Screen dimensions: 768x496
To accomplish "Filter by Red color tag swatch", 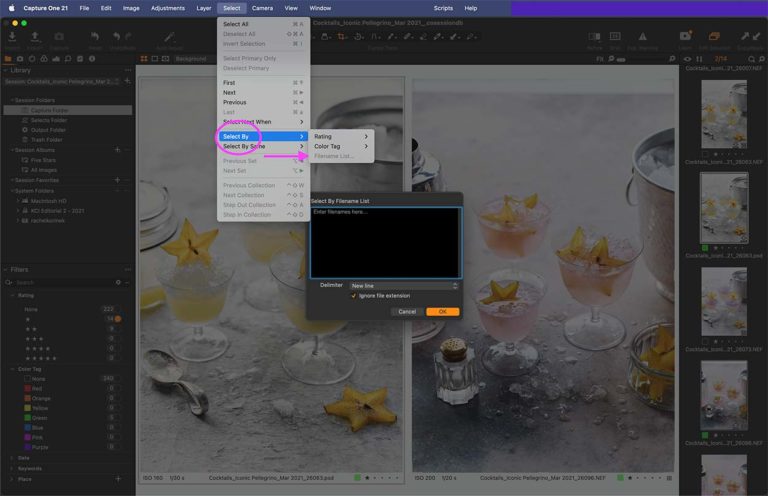I will tap(28, 388).
